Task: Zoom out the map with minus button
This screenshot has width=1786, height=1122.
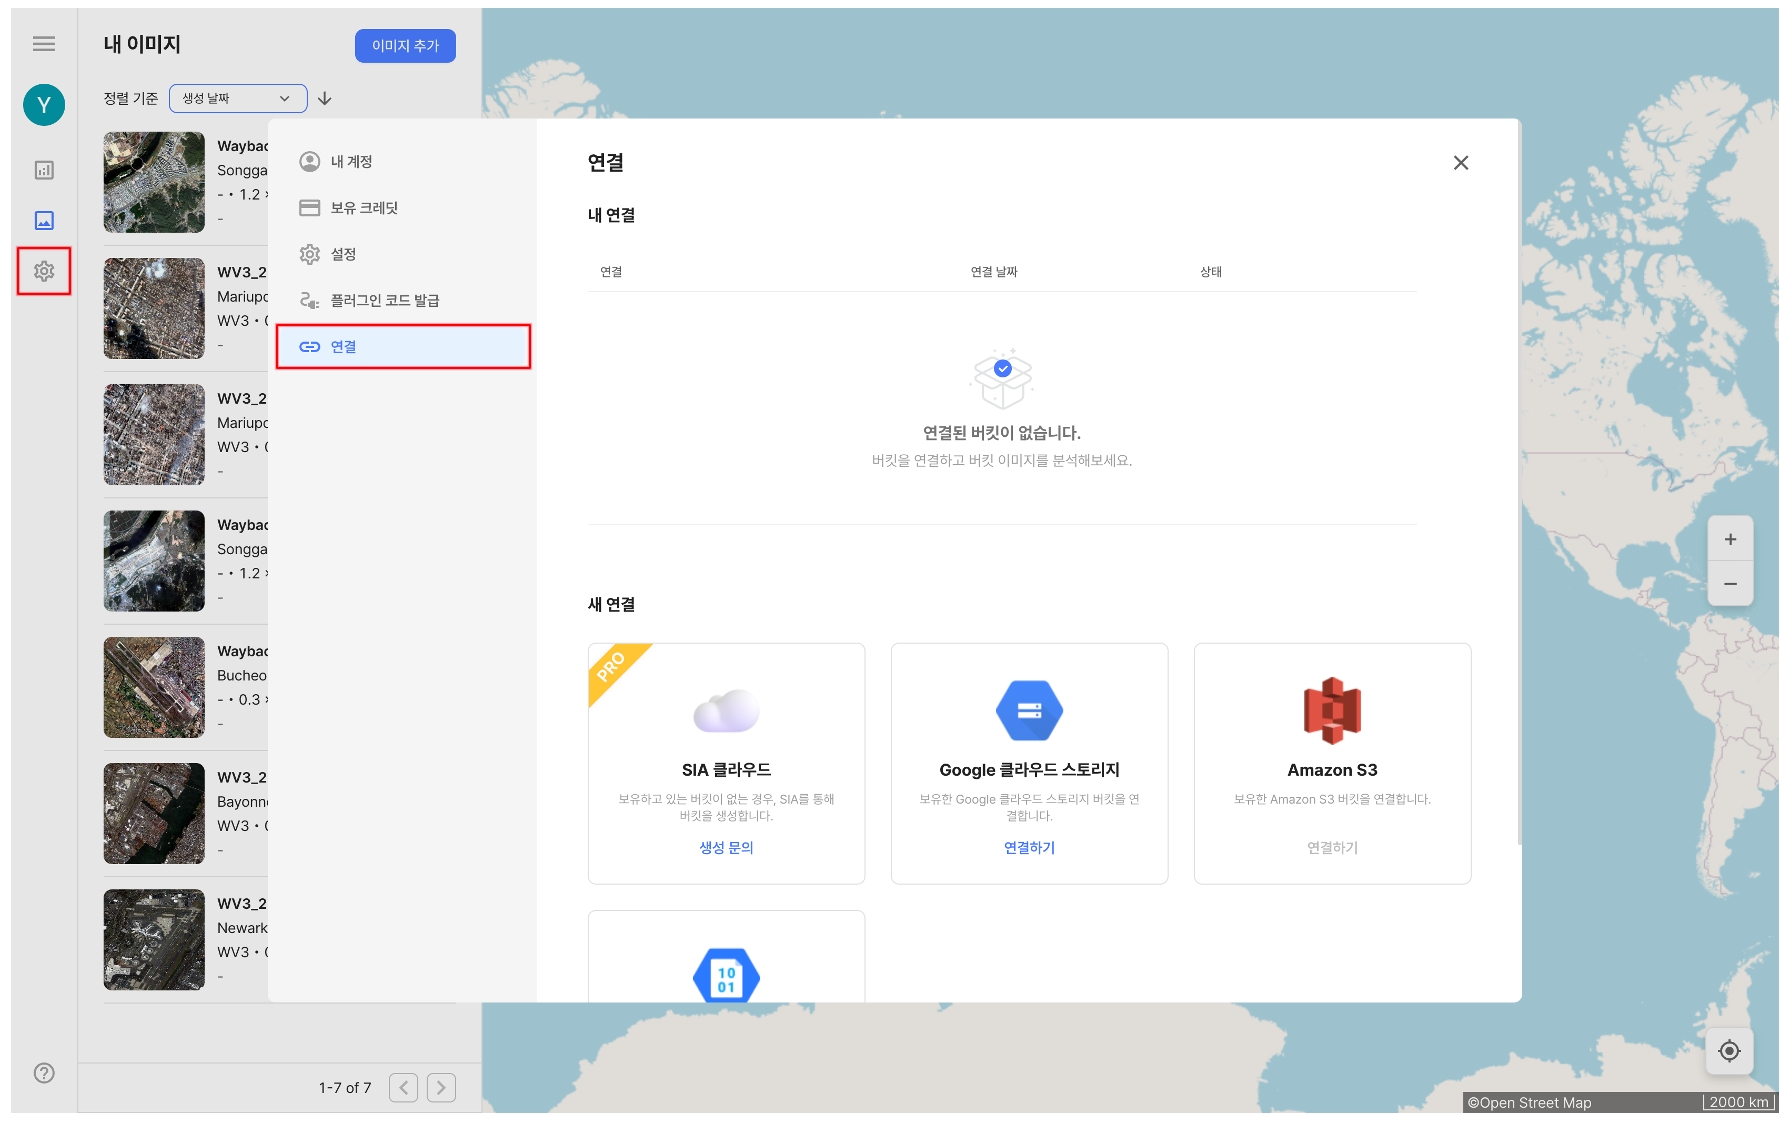Action: pos(1730,584)
